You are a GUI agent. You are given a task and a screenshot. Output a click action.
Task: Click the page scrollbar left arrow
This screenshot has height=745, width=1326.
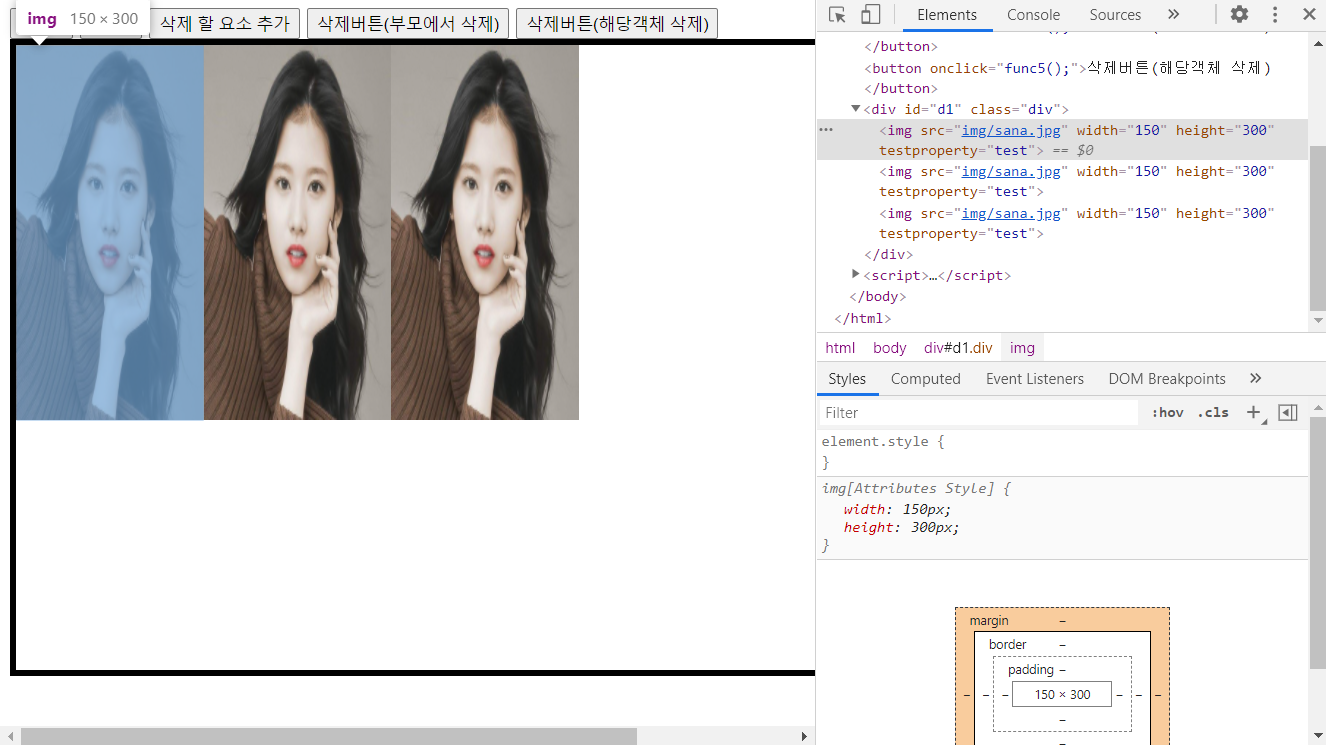(9, 736)
